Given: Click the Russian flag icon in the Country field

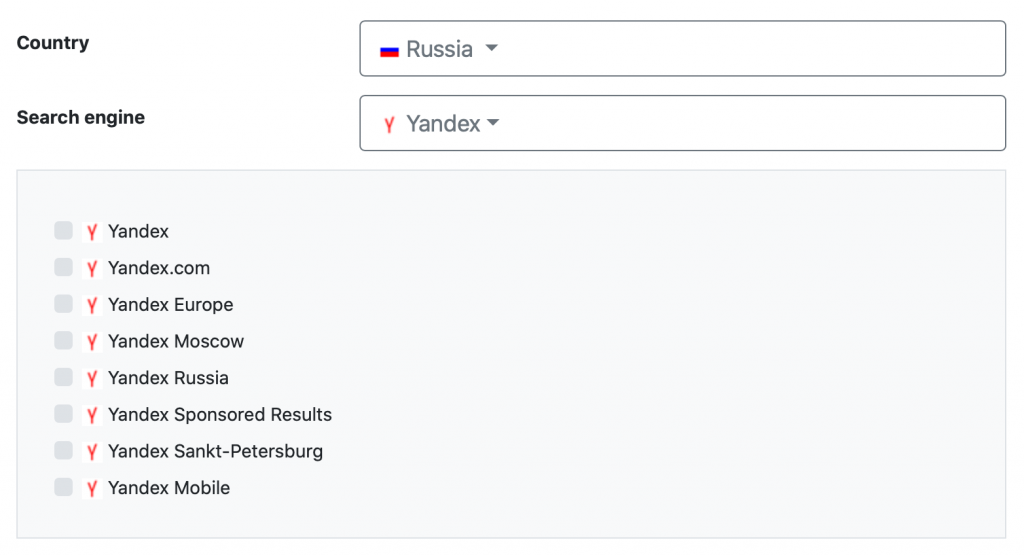Looking at the screenshot, I should click(x=389, y=50).
